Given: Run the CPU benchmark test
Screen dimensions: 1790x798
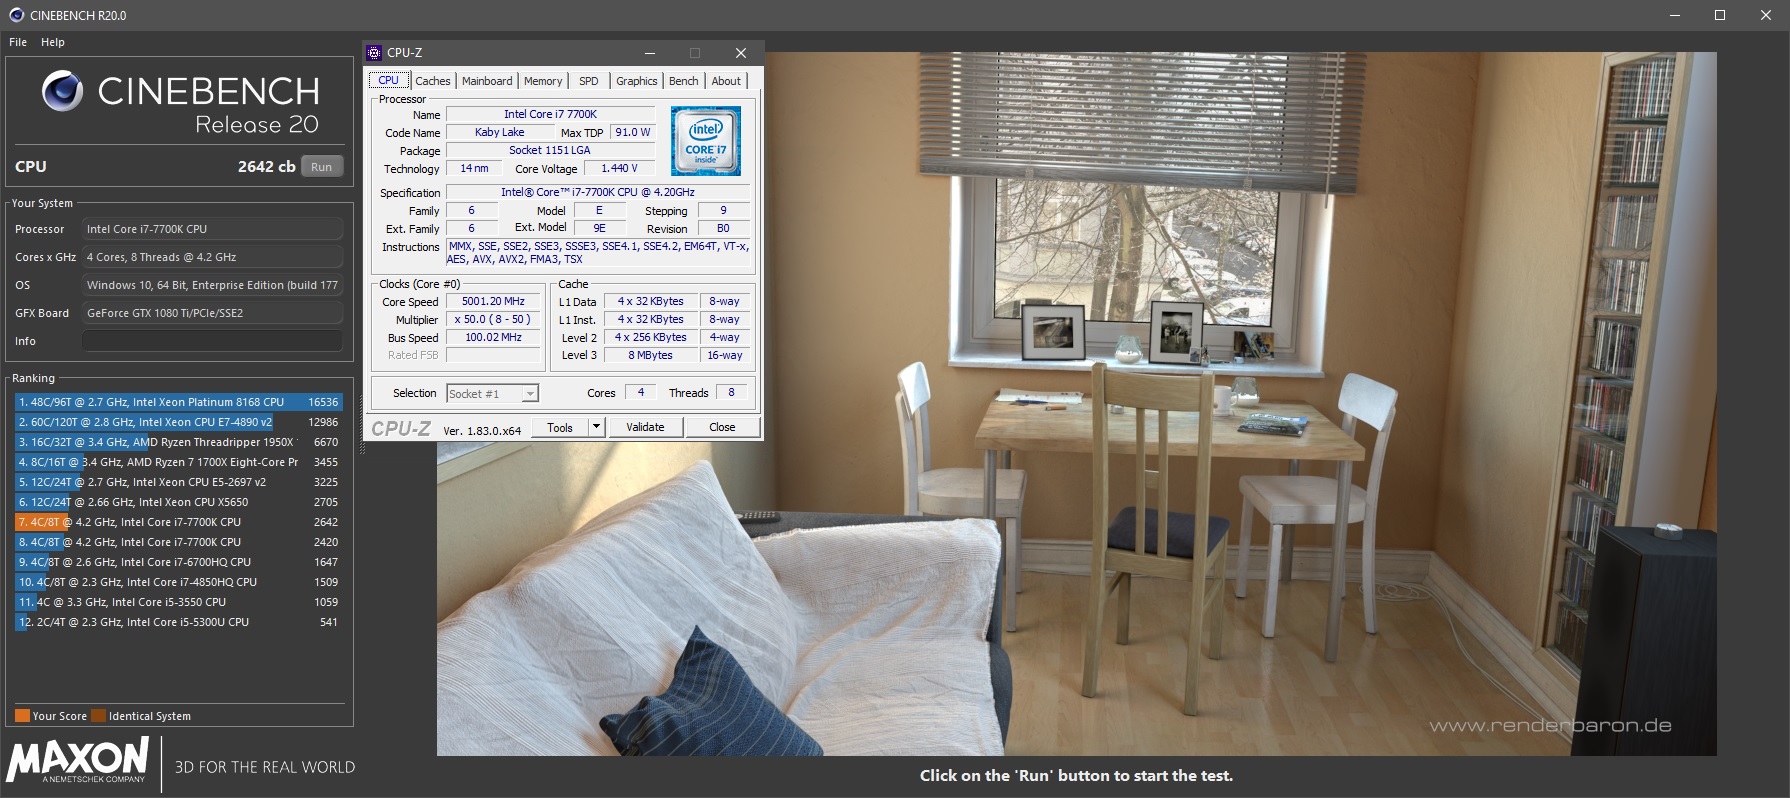Looking at the screenshot, I should tap(321, 167).
